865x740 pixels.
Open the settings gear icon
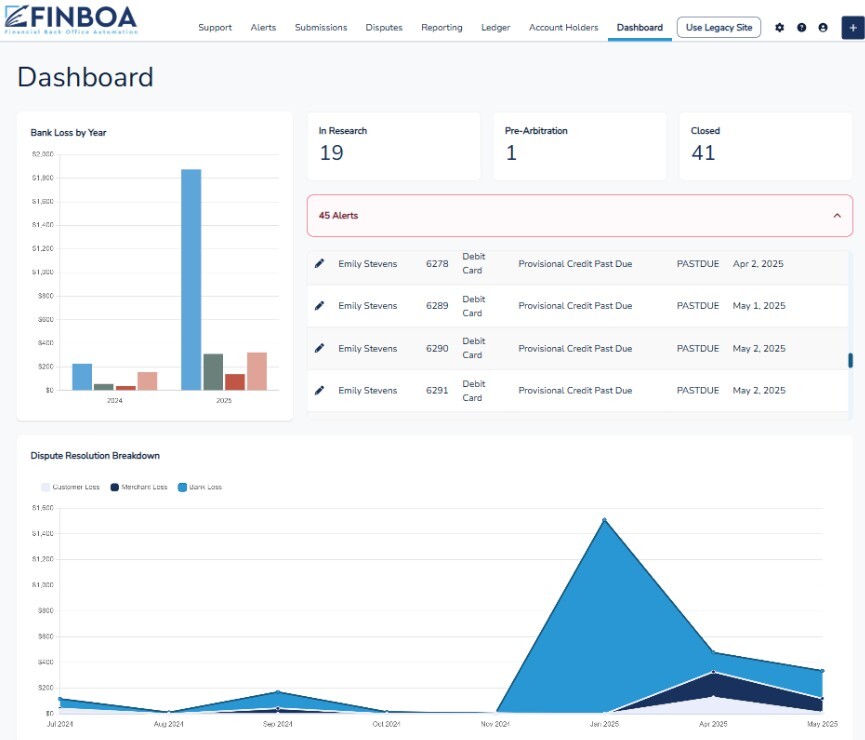pos(780,28)
